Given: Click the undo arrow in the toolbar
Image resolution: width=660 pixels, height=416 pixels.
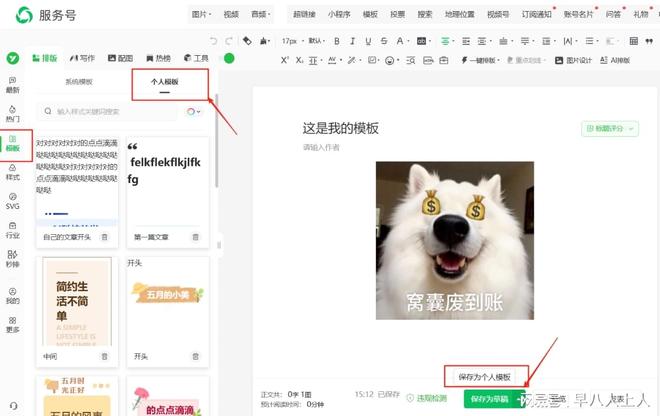Looking at the screenshot, I should [x=213, y=41].
